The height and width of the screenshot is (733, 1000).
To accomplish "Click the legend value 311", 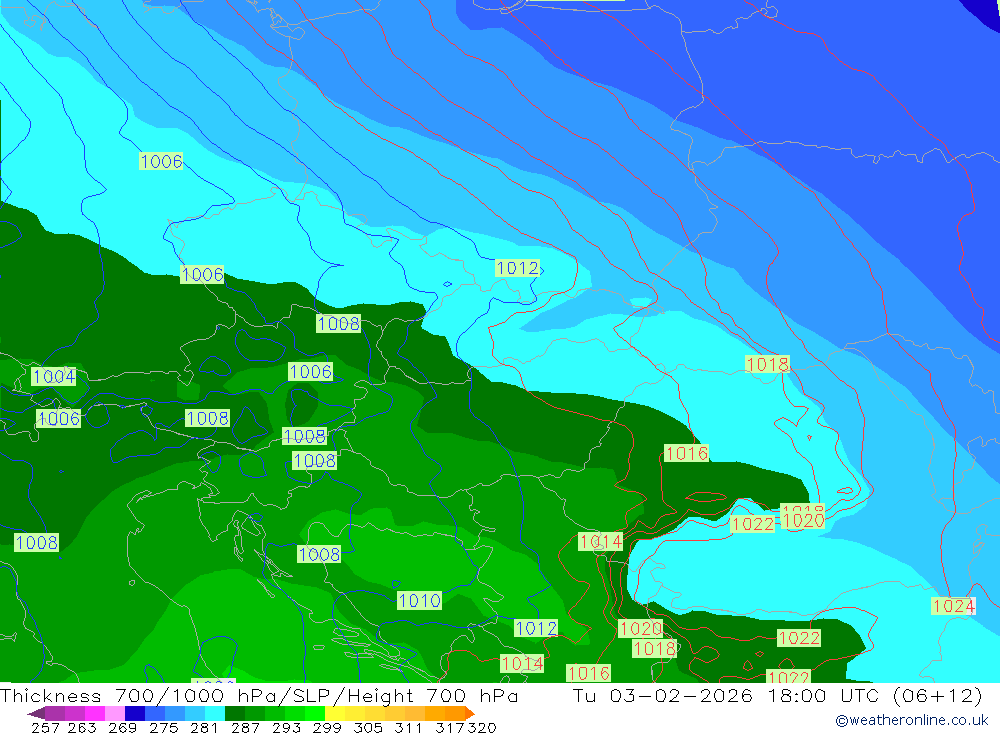I will (x=408, y=727).
